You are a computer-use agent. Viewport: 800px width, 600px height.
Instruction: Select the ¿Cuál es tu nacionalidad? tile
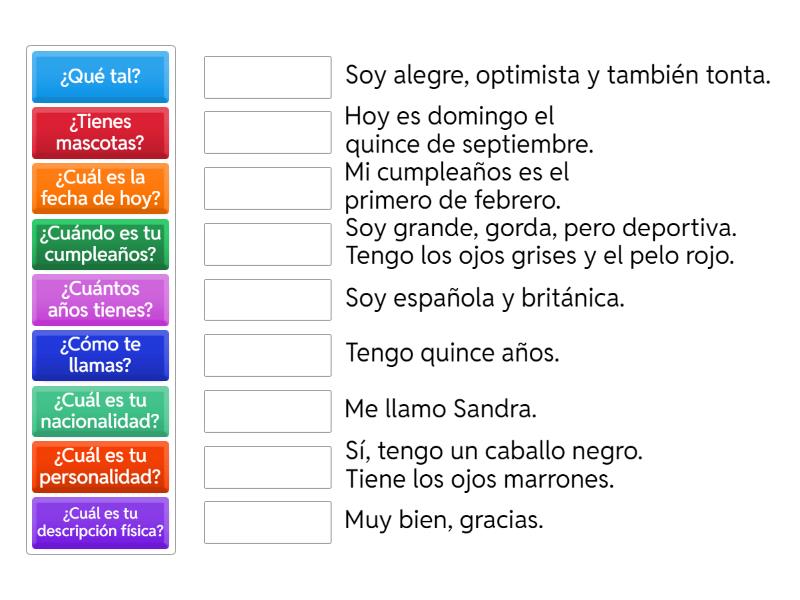(100, 411)
